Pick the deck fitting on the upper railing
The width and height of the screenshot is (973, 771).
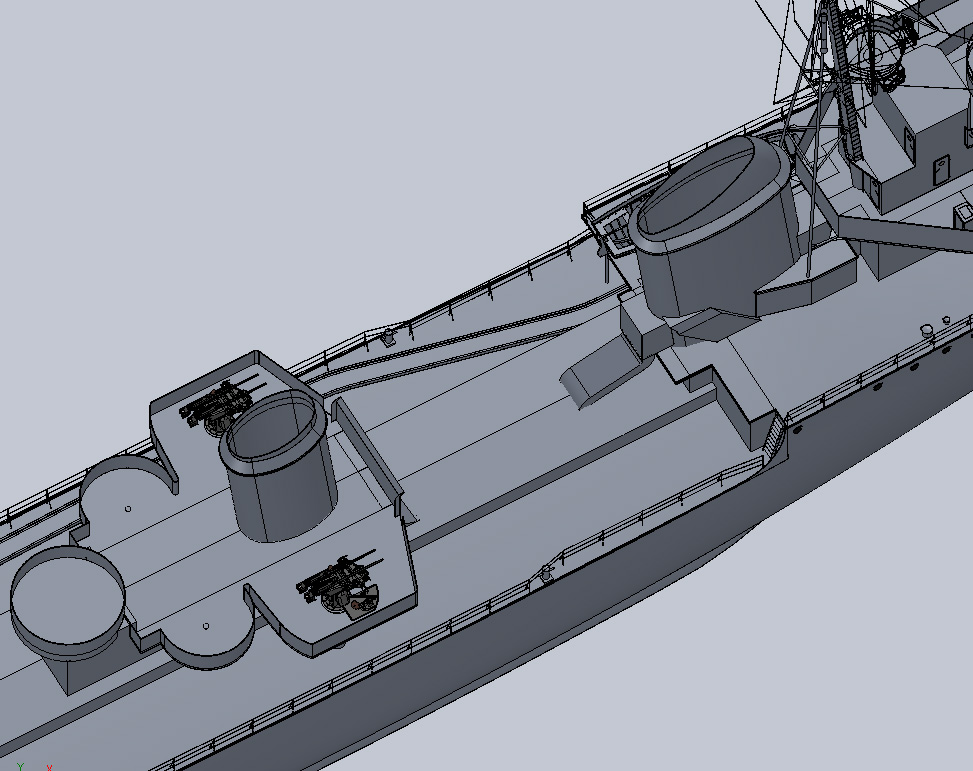(389, 336)
